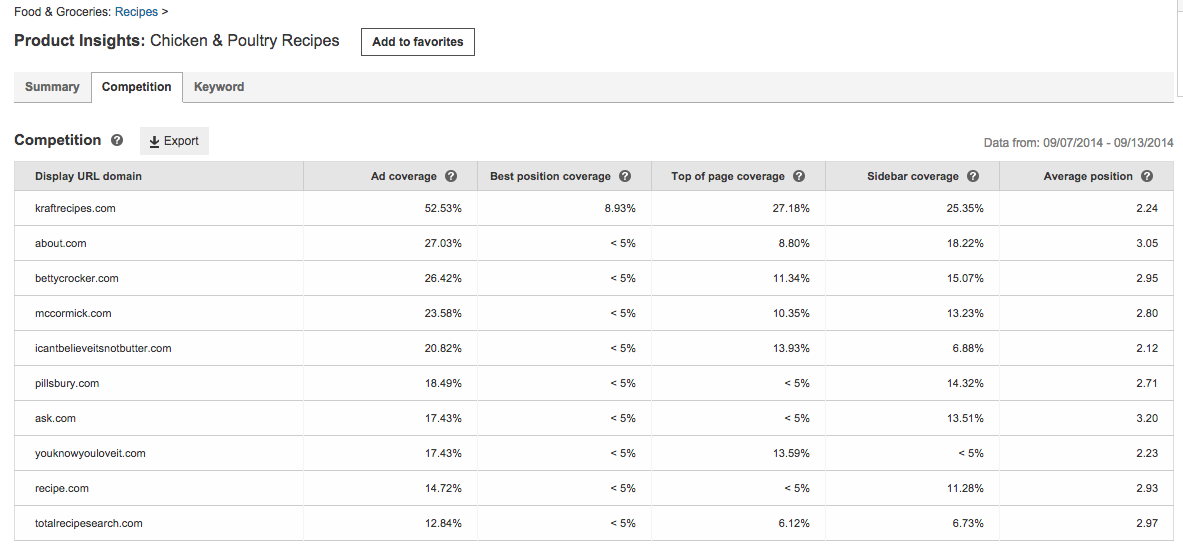The height and width of the screenshot is (550, 1183).
Task: Click the icantbelieveitsnotbutter.com domain entry
Action: click(103, 348)
